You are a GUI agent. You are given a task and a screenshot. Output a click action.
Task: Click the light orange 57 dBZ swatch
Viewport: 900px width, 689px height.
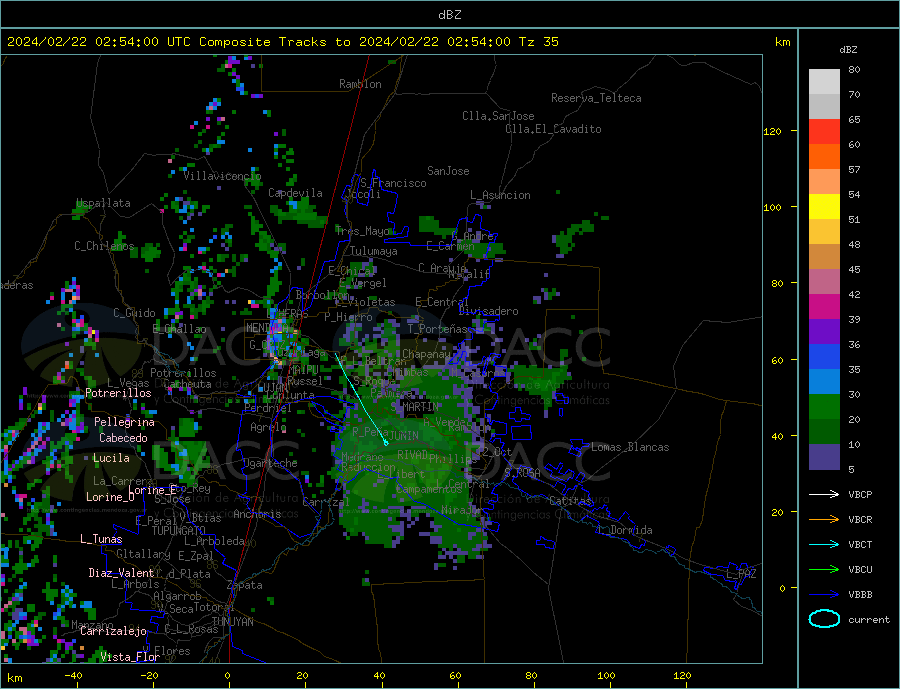pos(824,181)
